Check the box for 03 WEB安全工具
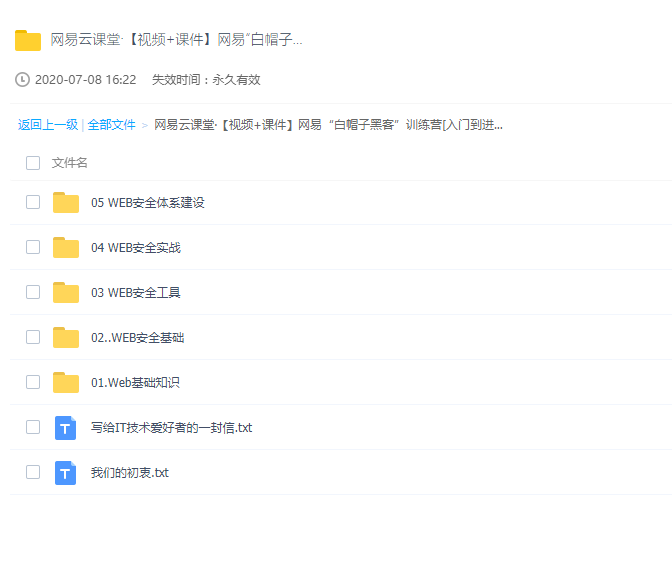Screen dimensions: 672x571 33,292
